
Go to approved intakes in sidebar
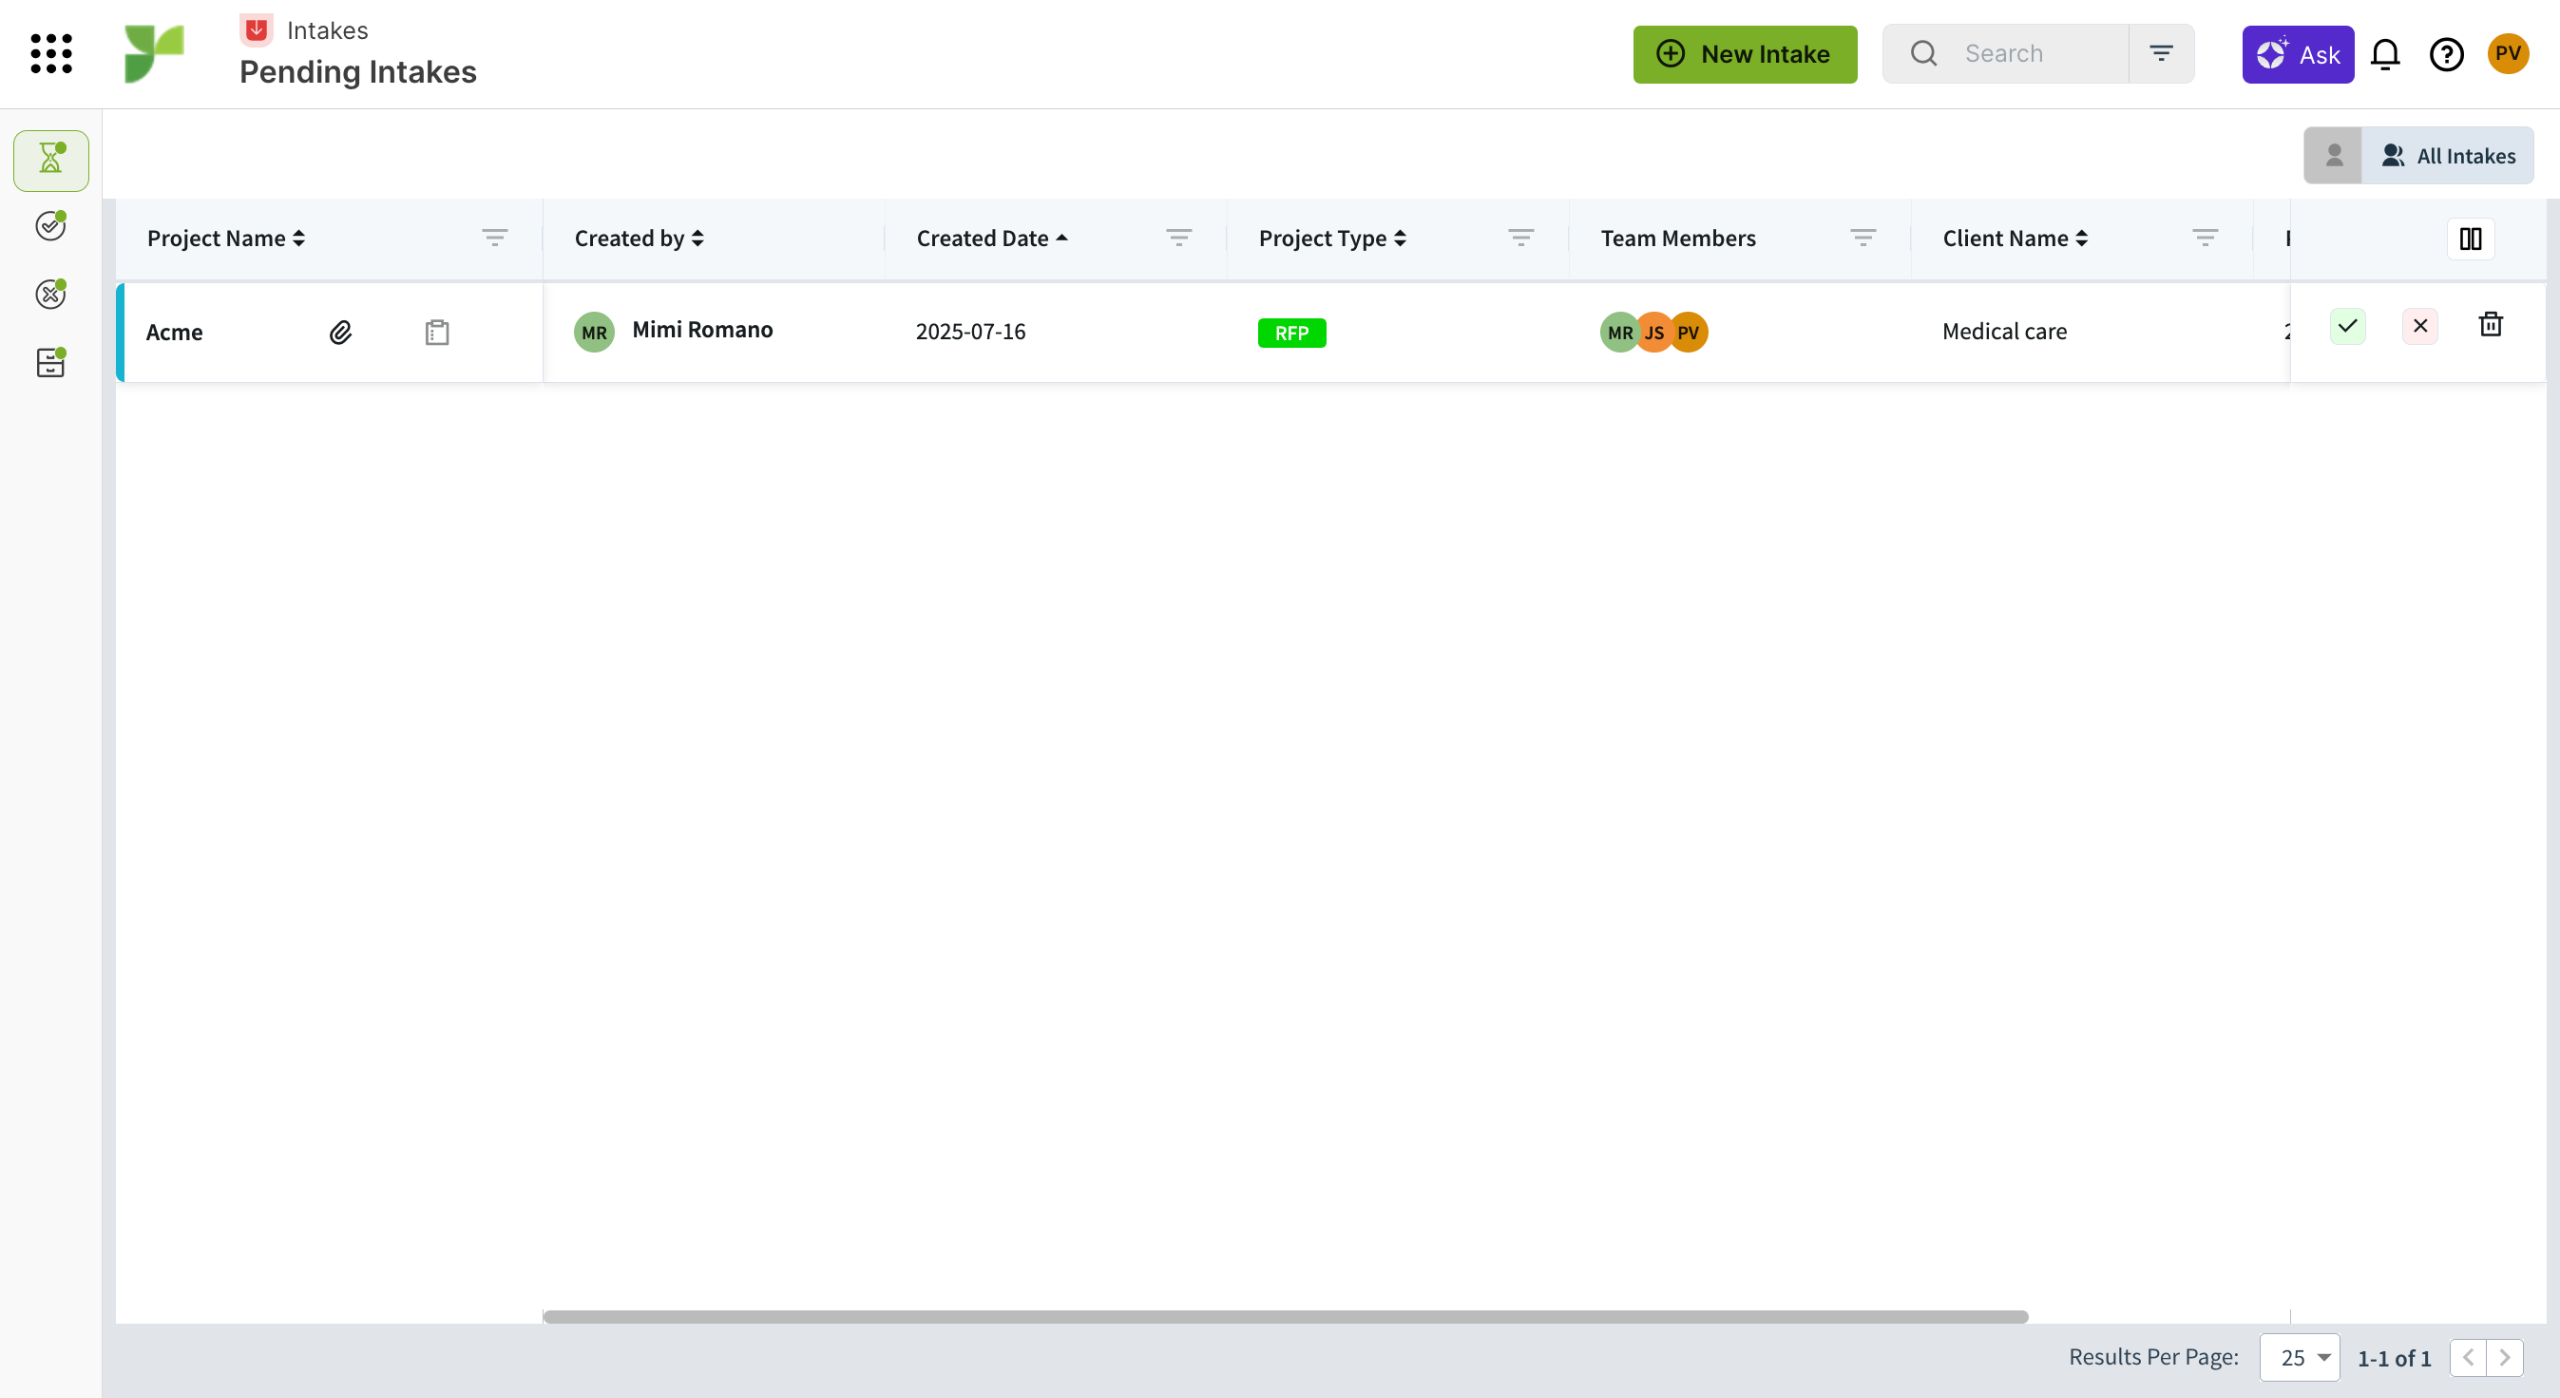coord(51,226)
